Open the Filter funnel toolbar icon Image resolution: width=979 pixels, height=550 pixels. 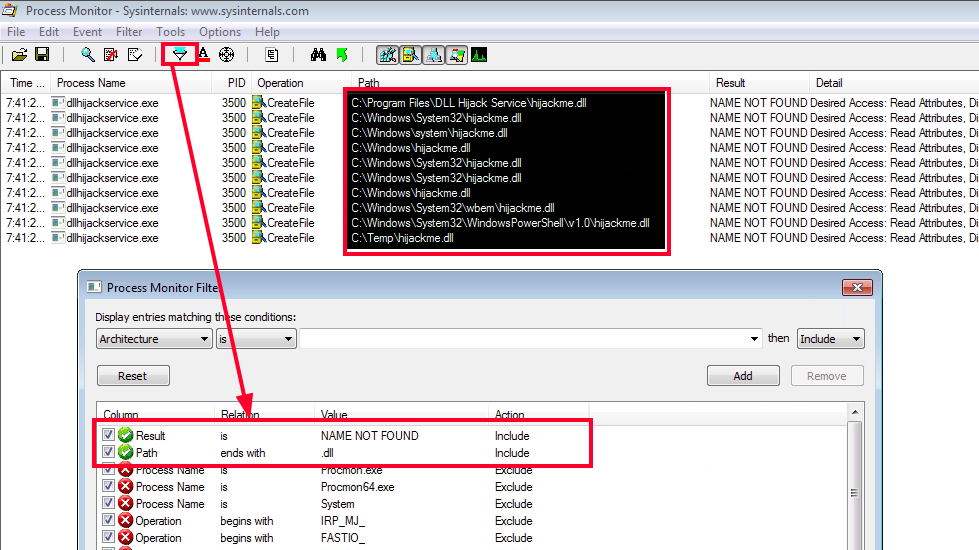(x=180, y=55)
